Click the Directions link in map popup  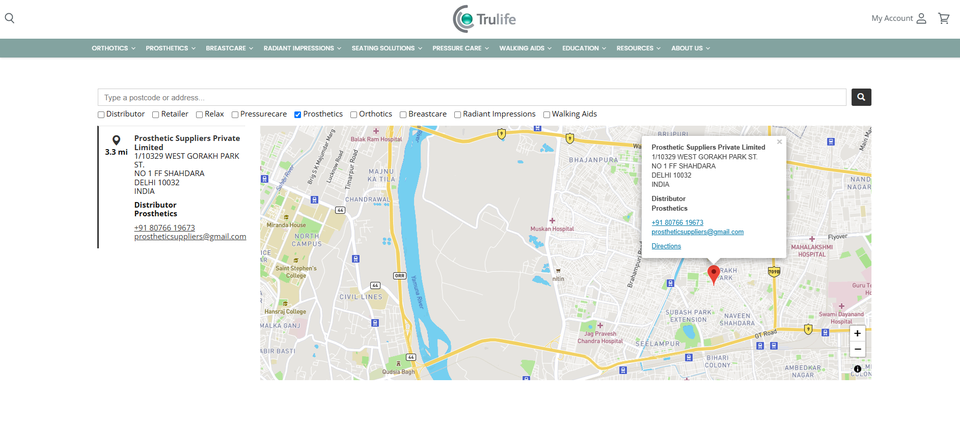click(666, 246)
